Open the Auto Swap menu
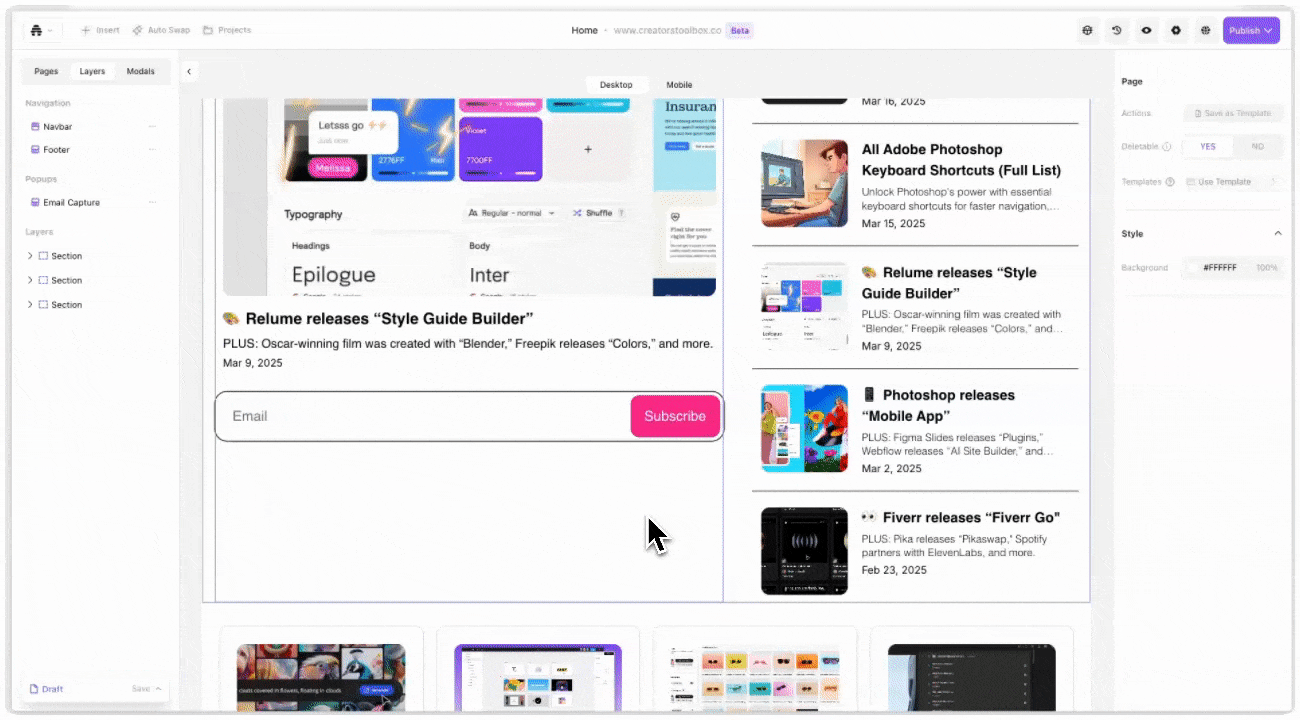The image size is (1300, 720). (x=161, y=31)
